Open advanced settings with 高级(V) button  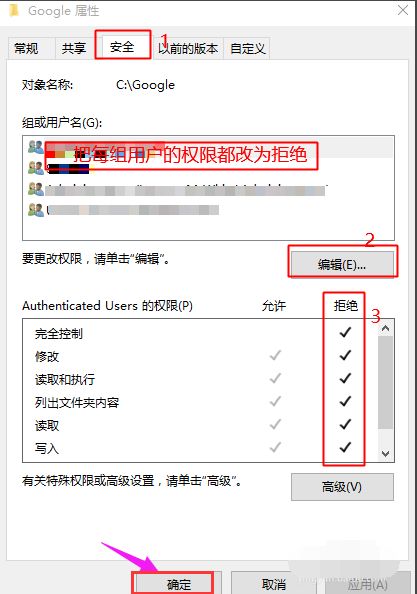[x=342, y=487]
